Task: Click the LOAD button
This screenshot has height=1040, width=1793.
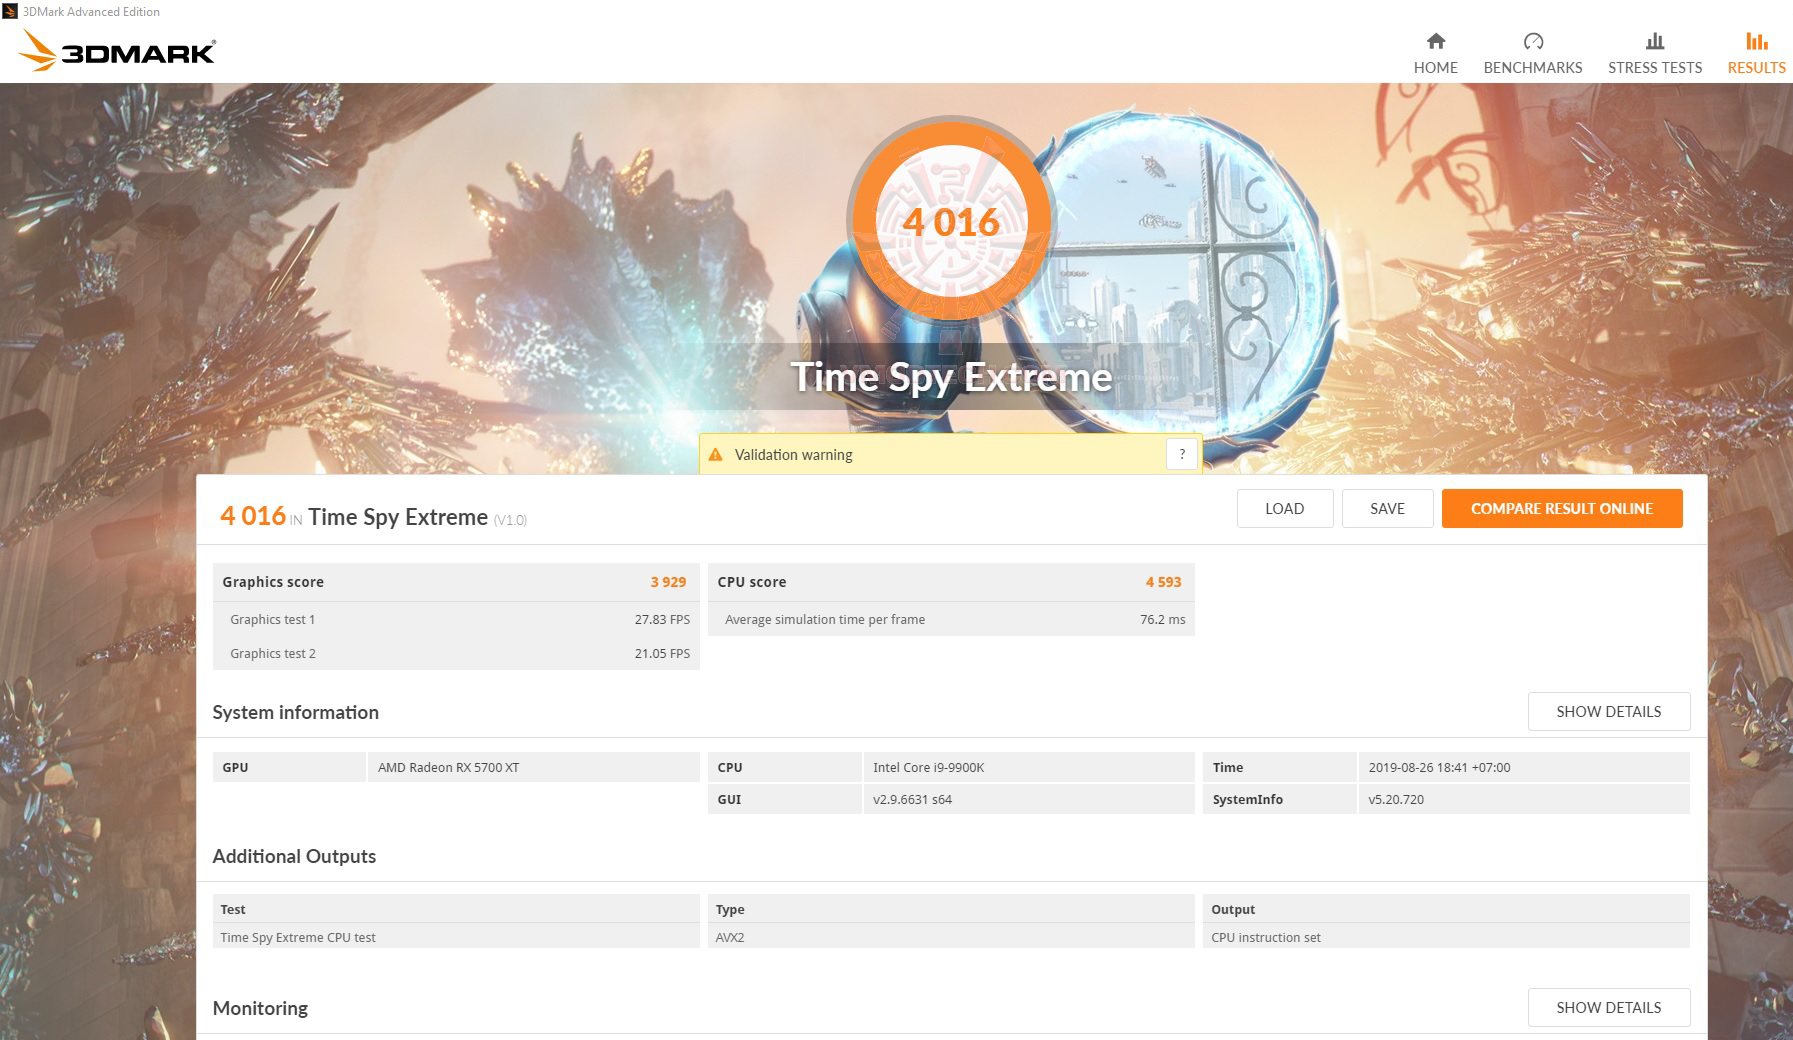Action: click(1284, 508)
